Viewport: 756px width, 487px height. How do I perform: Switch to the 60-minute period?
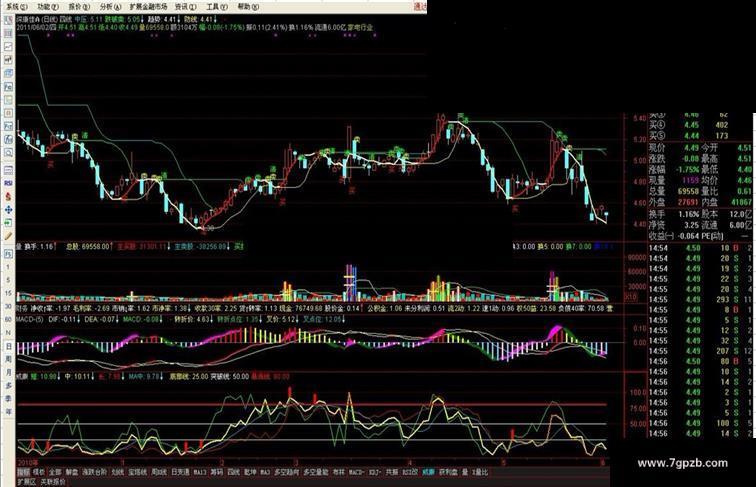click(8, 319)
